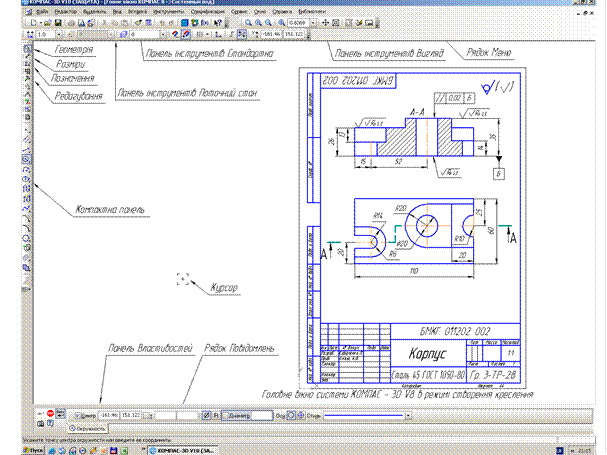
Task: Open the Выделить menu
Action: [94, 12]
